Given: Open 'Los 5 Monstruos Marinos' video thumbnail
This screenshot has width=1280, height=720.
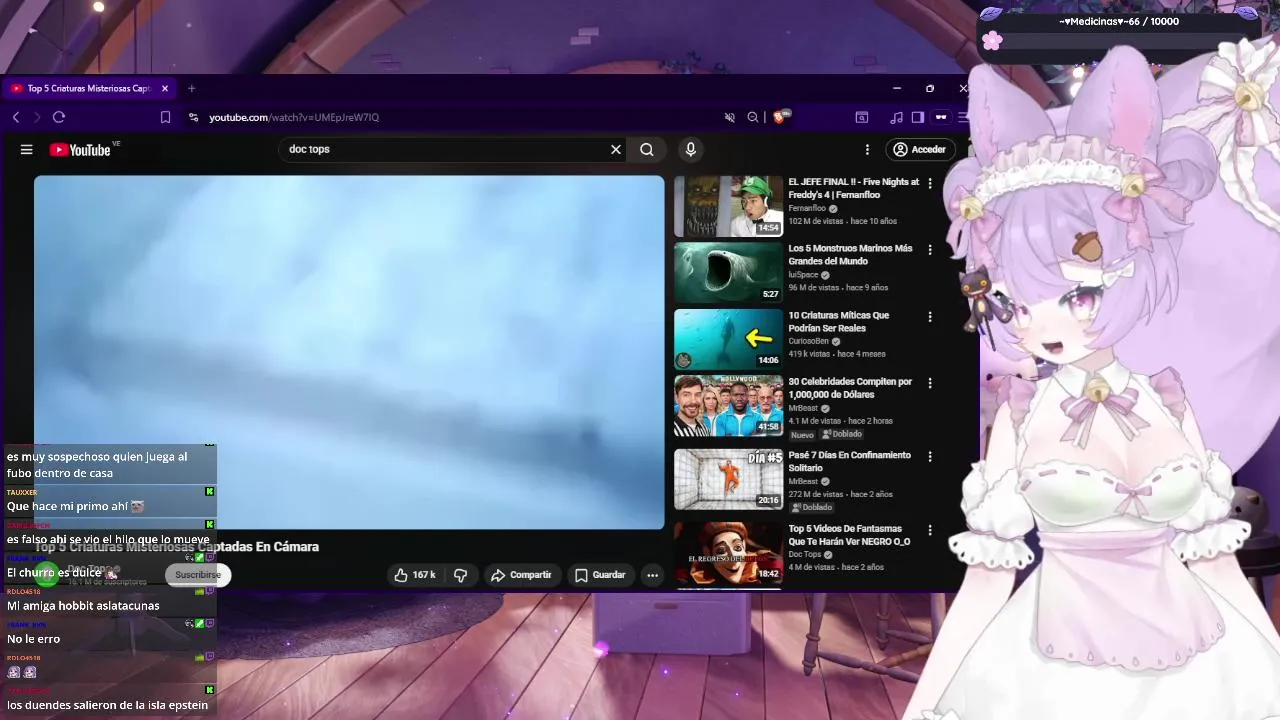Looking at the screenshot, I should [728, 273].
